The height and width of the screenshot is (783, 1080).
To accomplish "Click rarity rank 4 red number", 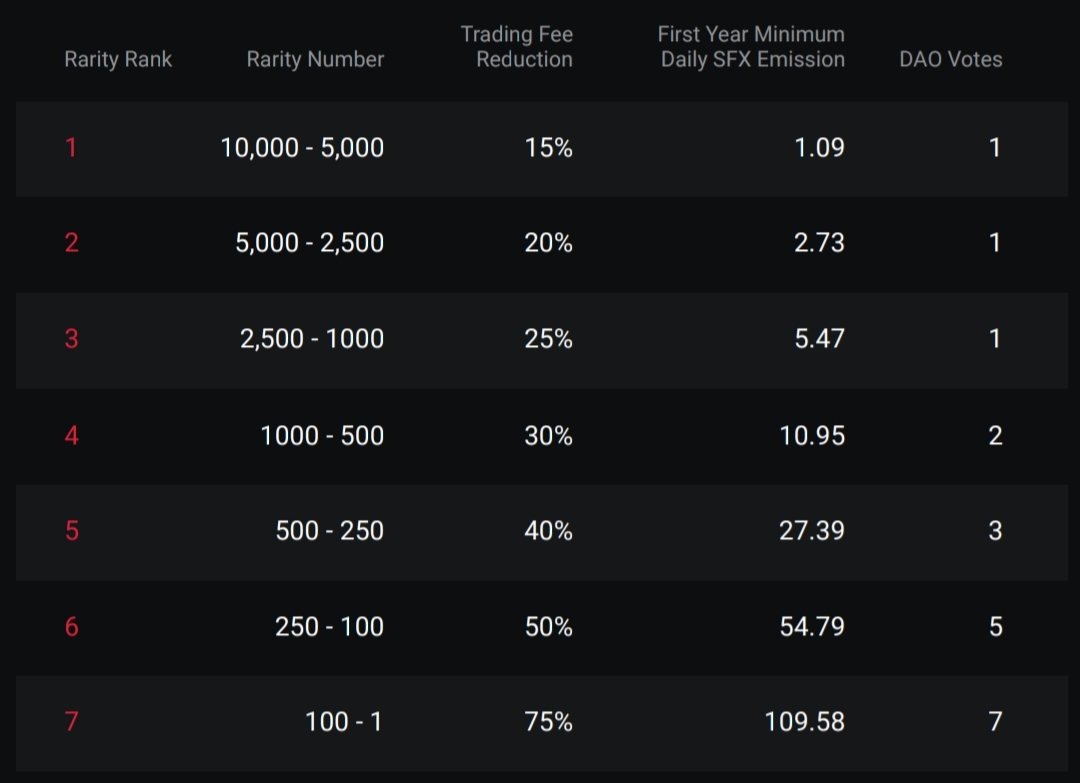I will (x=72, y=435).
